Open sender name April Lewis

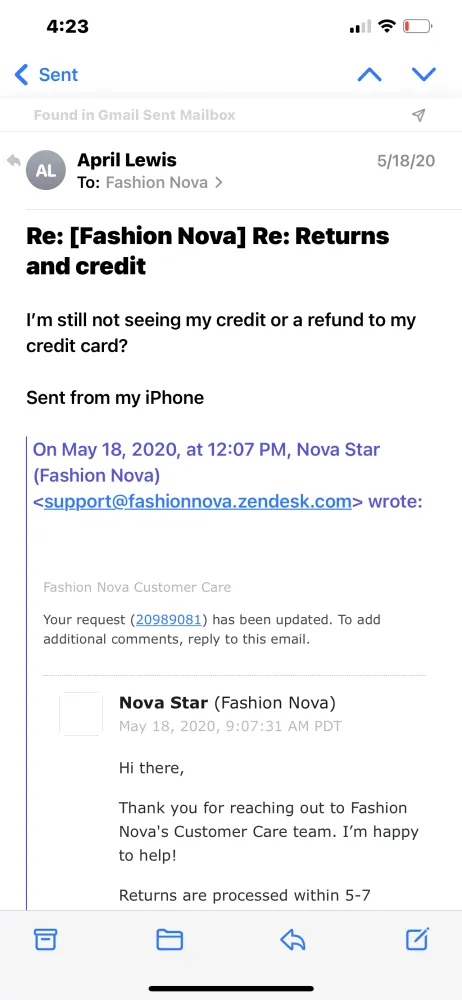tap(127, 159)
